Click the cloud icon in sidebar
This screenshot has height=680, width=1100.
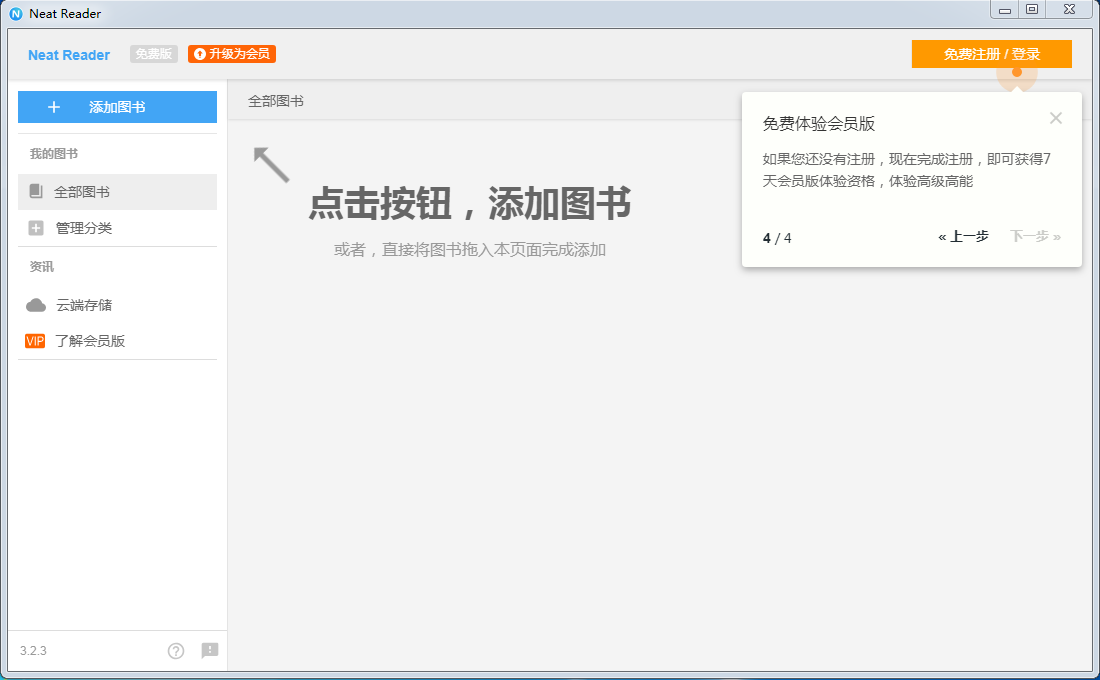pos(36,305)
